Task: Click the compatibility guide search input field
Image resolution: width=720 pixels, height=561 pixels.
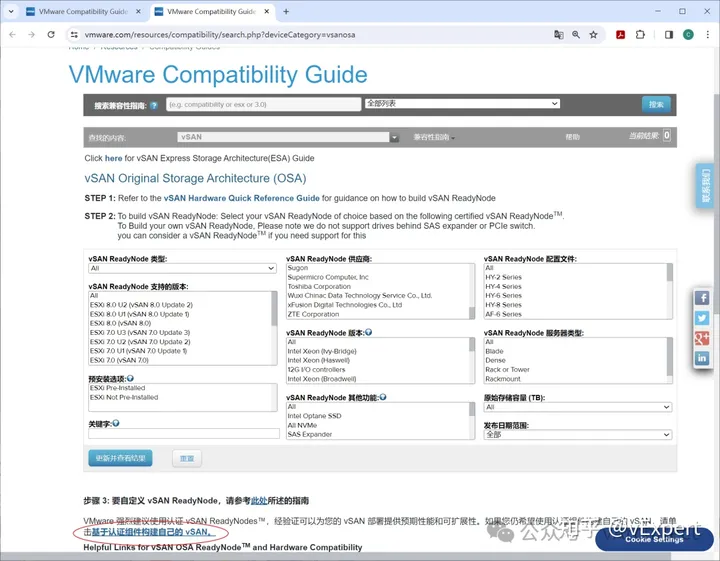Action: click(264, 104)
